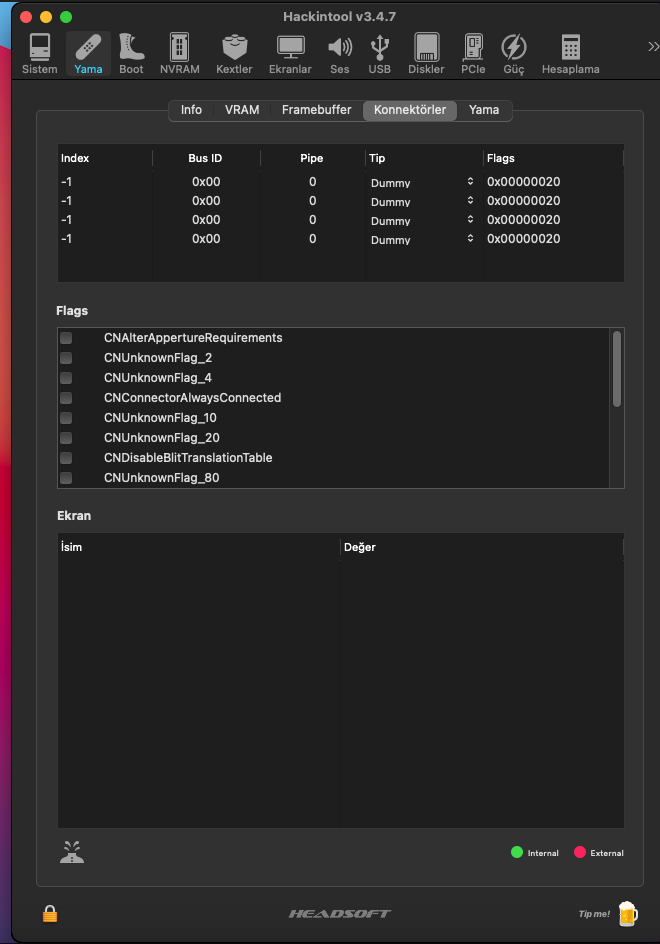Screen dimensions: 660x944
Task: Select the VRAM tab
Action: pos(242,110)
